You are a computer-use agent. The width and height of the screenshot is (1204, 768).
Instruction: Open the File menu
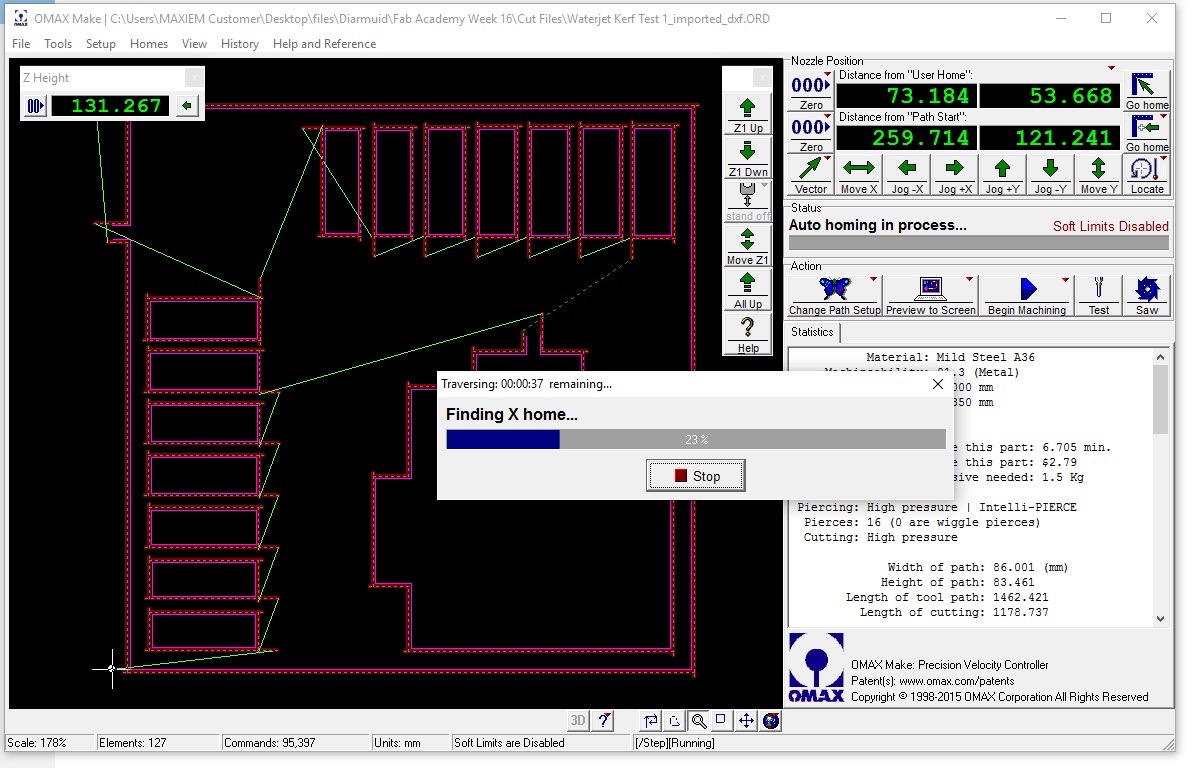21,44
